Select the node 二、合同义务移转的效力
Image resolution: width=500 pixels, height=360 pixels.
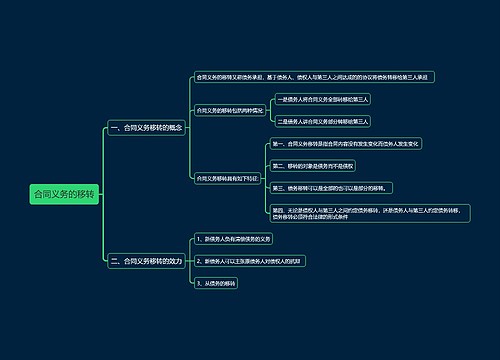tap(146, 261)
